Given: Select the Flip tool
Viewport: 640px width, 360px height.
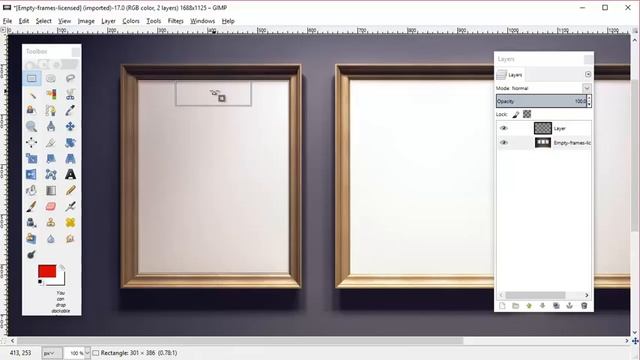Looking at the screenshot, I should point(31,174).
